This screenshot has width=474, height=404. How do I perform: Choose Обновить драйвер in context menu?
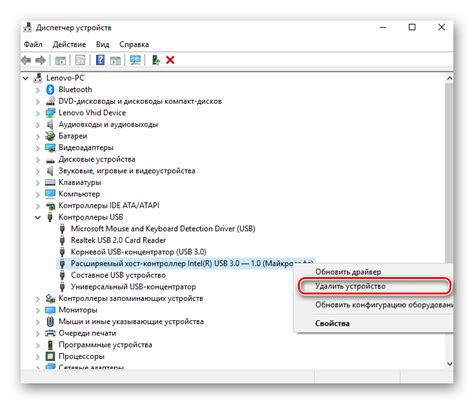(348, 272)
